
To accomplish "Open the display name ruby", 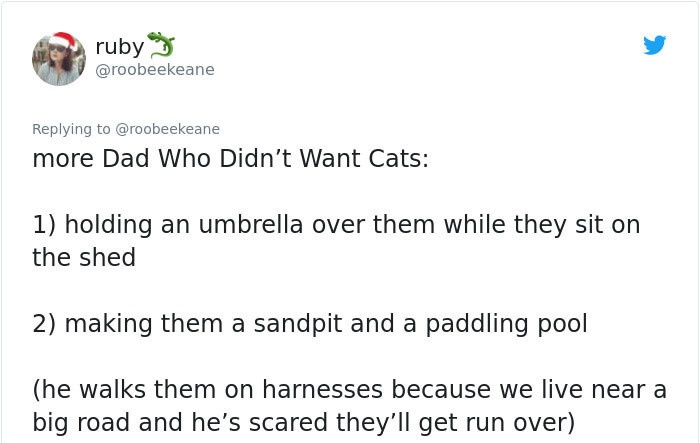I will point(120,46).
